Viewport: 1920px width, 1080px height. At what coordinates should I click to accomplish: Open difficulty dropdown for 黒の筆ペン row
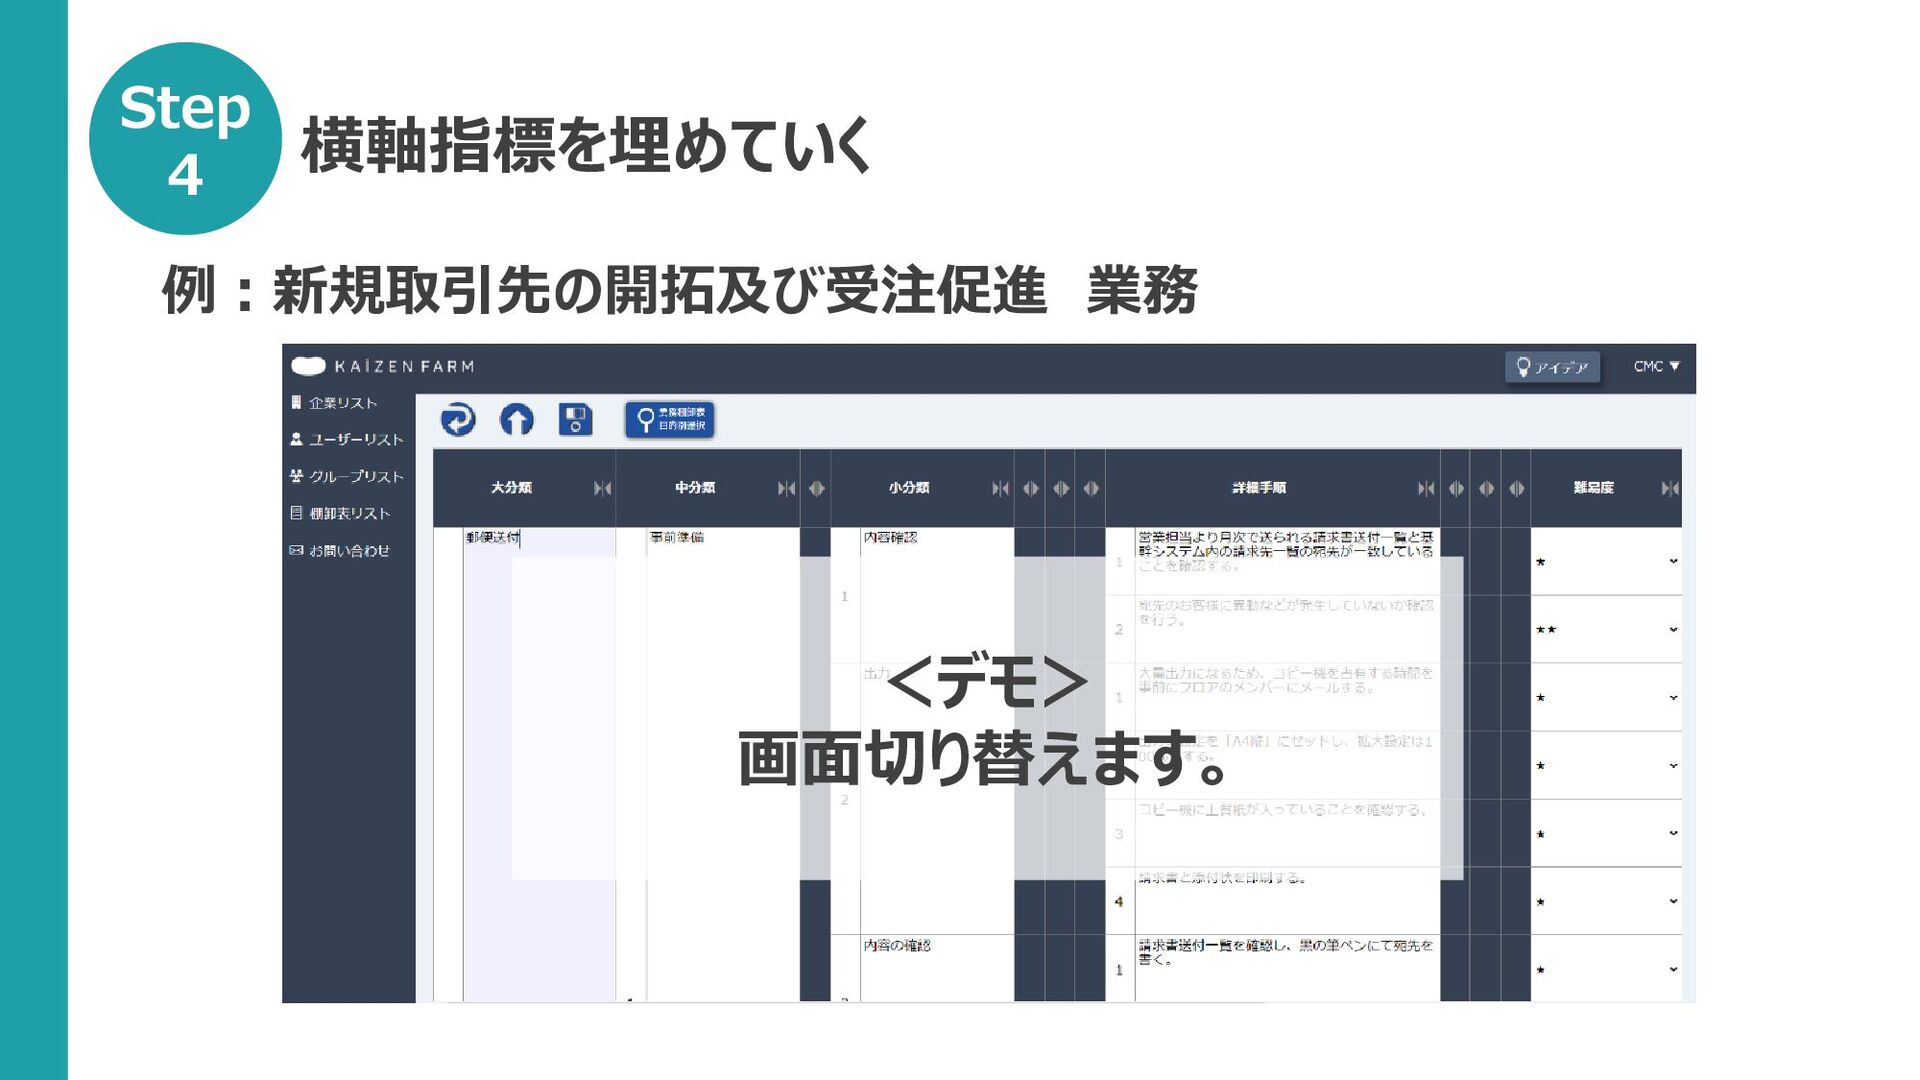pyautogui.click(x=1606, y=970)
